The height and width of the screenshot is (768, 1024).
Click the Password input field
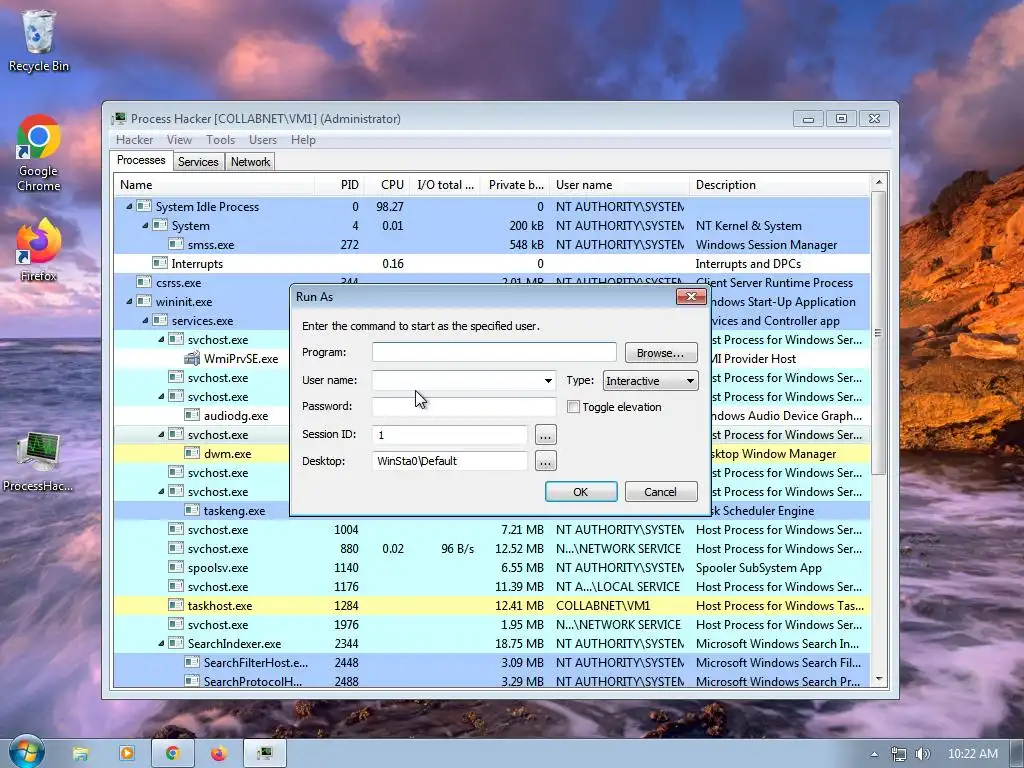tap(464, 406)
